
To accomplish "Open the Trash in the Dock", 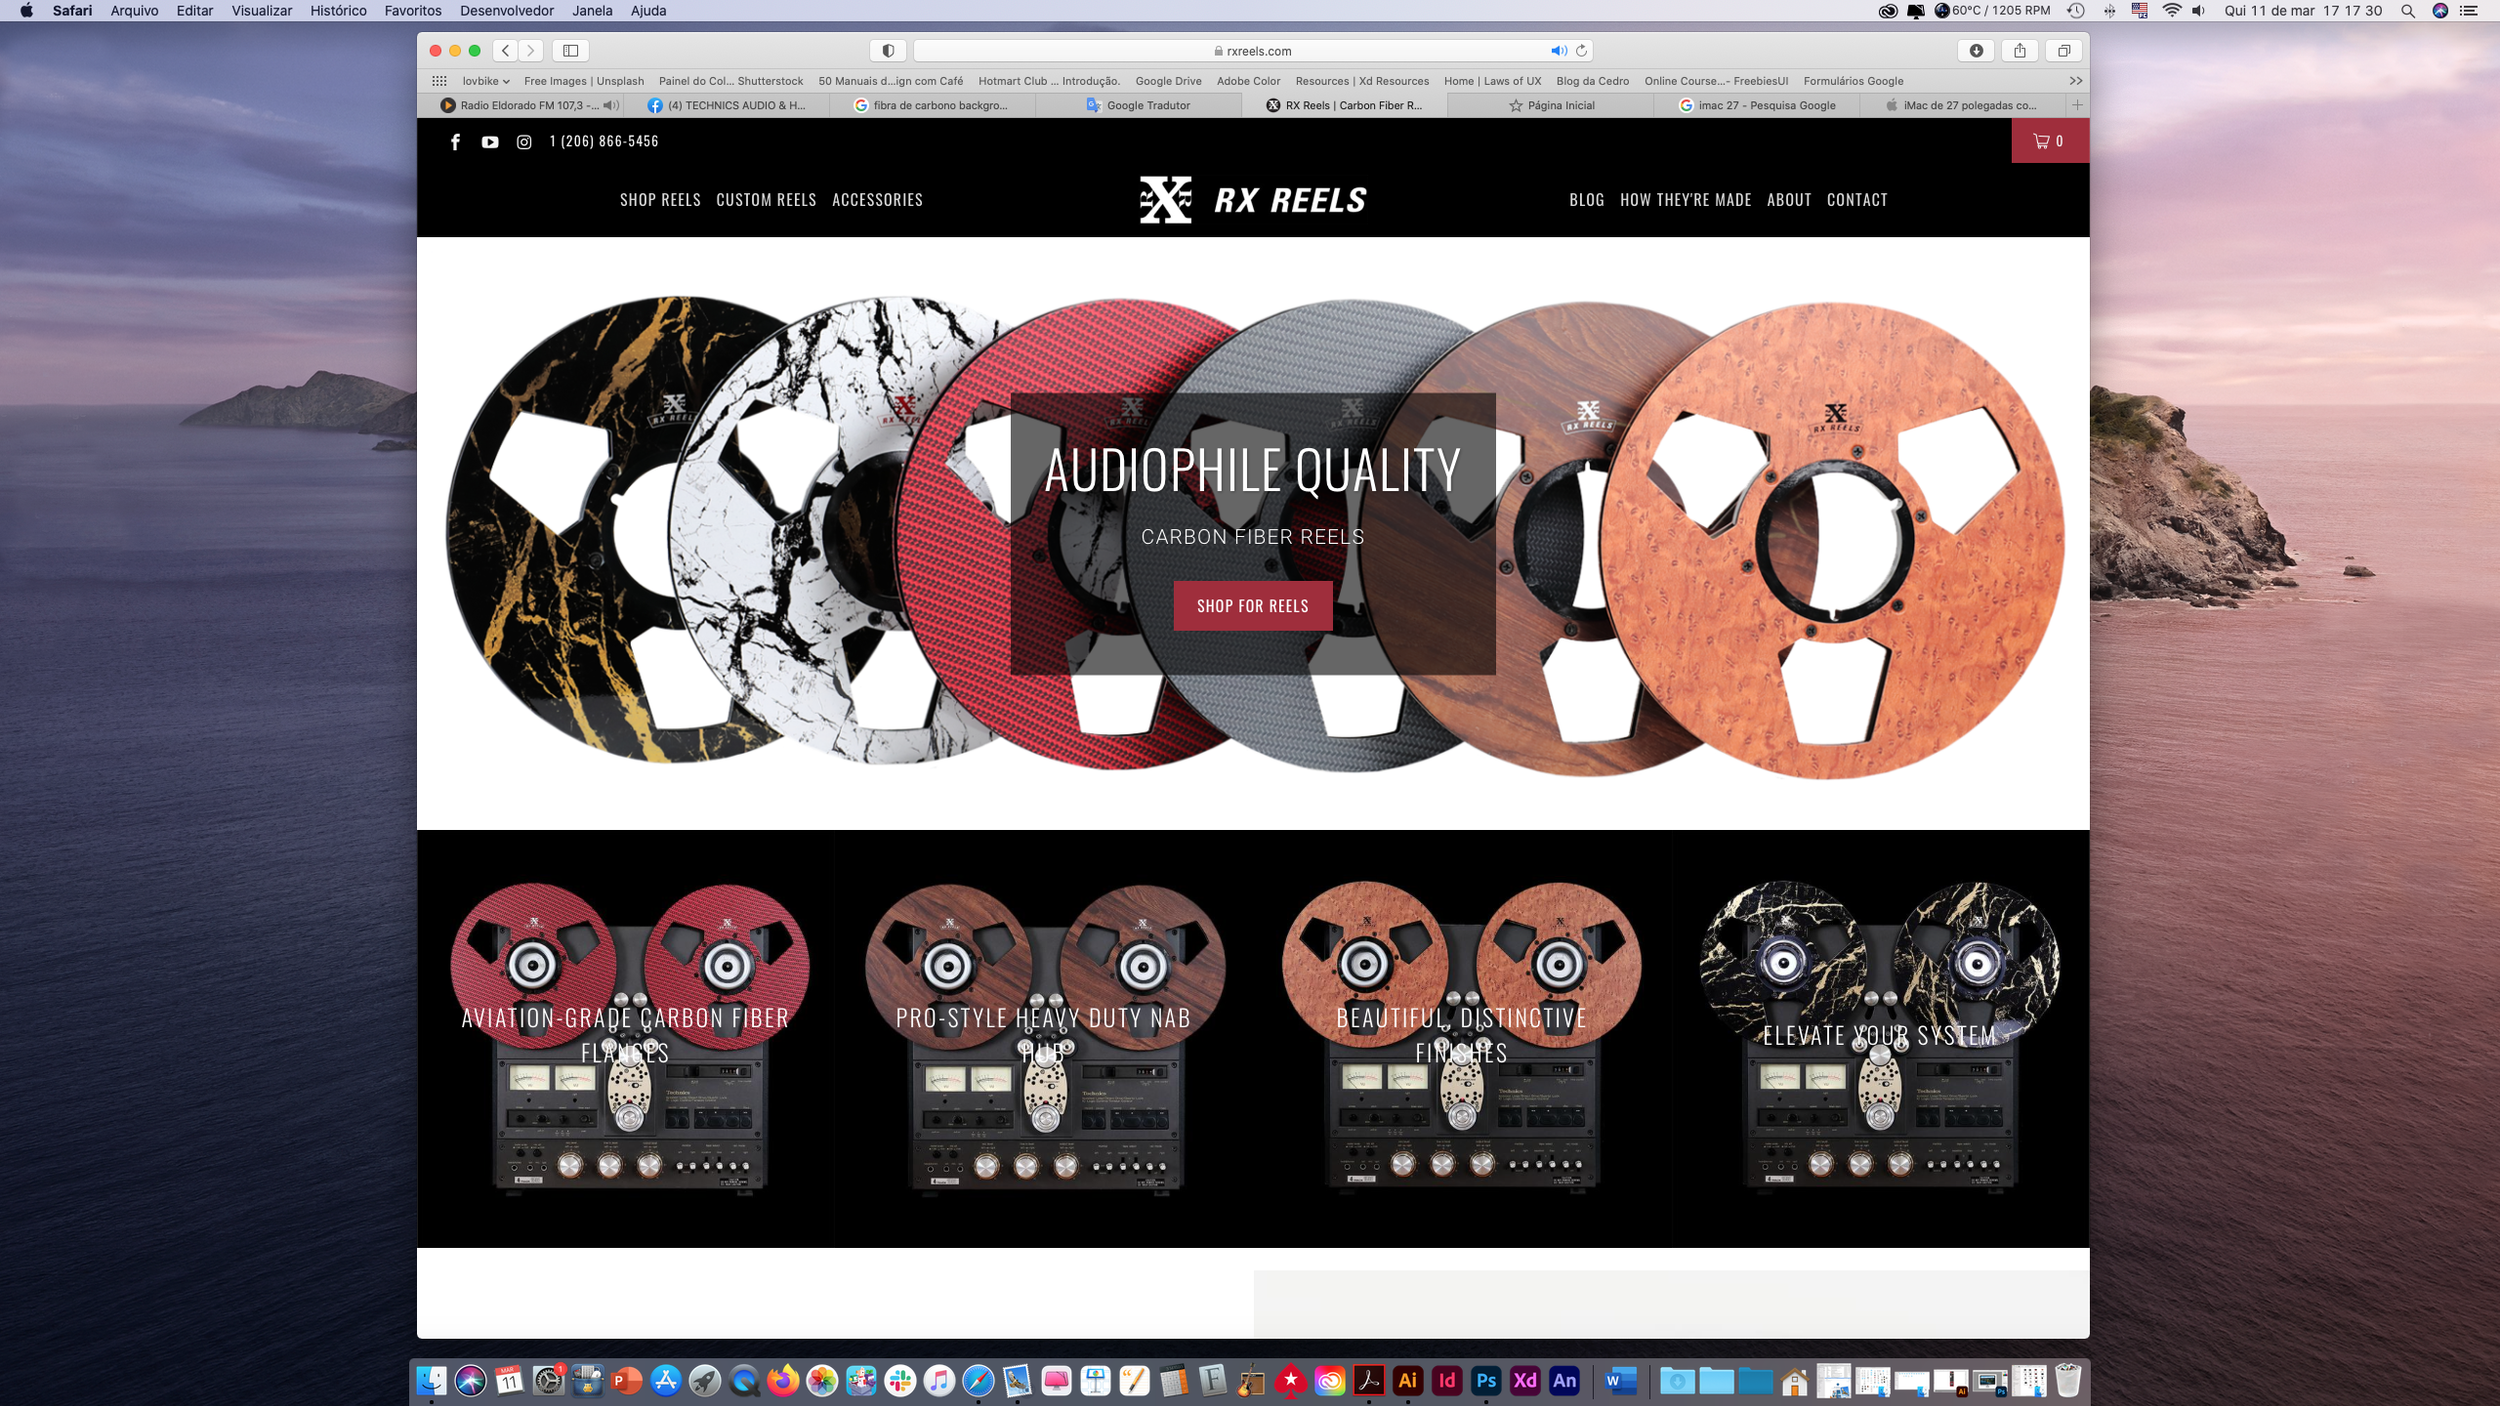I will [2067, 1381].
